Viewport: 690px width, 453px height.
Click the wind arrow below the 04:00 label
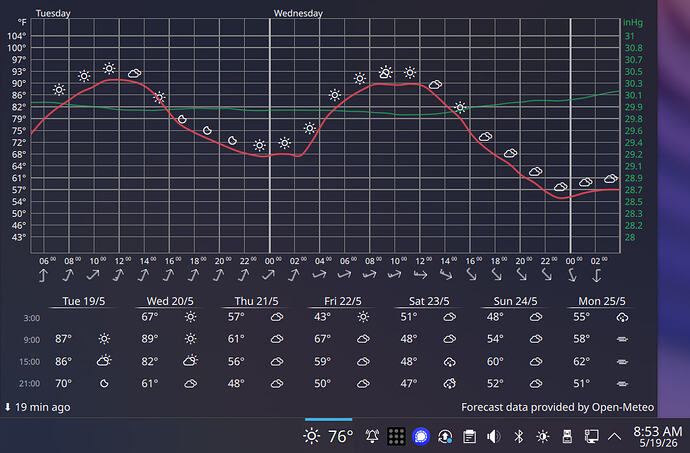tap(319, 275)
